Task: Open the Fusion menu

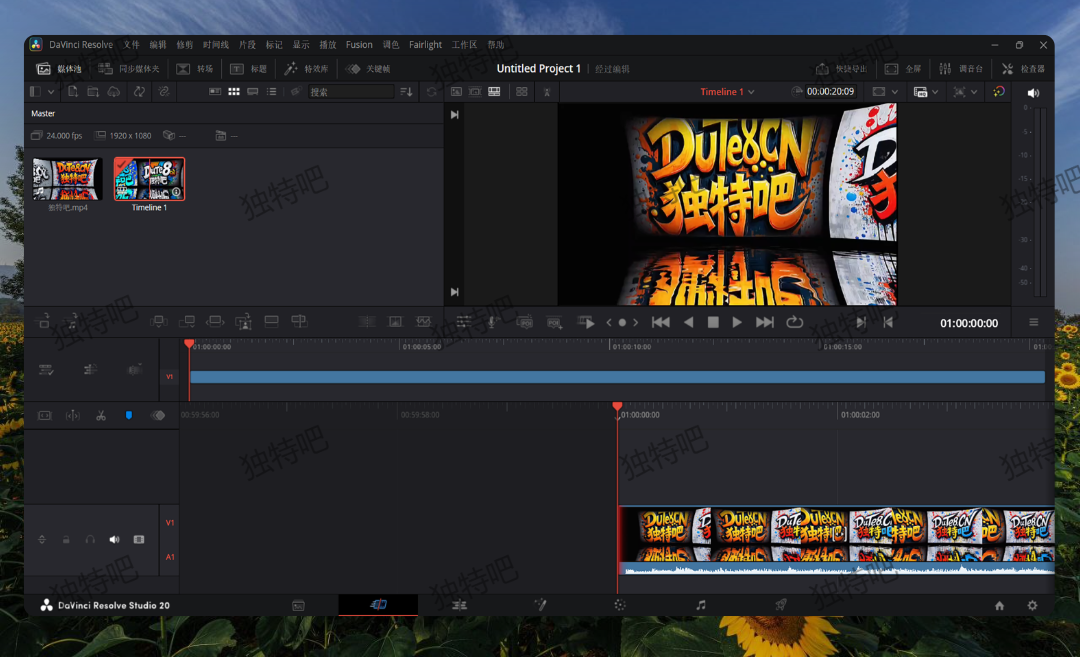Action: [359, 45]
